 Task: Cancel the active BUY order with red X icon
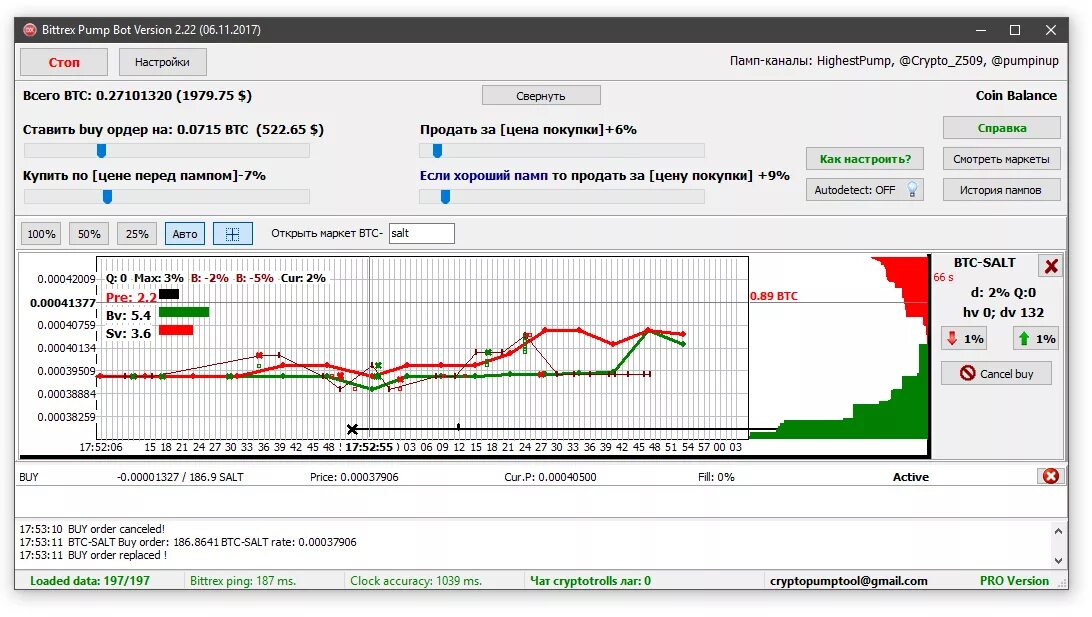point(1051,476)
